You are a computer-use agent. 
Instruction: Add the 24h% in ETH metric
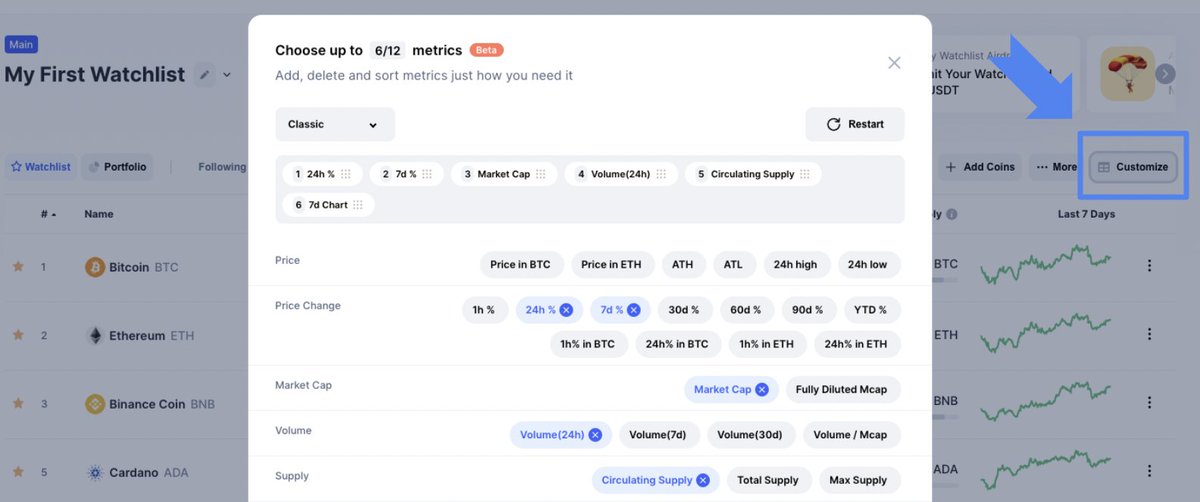[856, 344]
